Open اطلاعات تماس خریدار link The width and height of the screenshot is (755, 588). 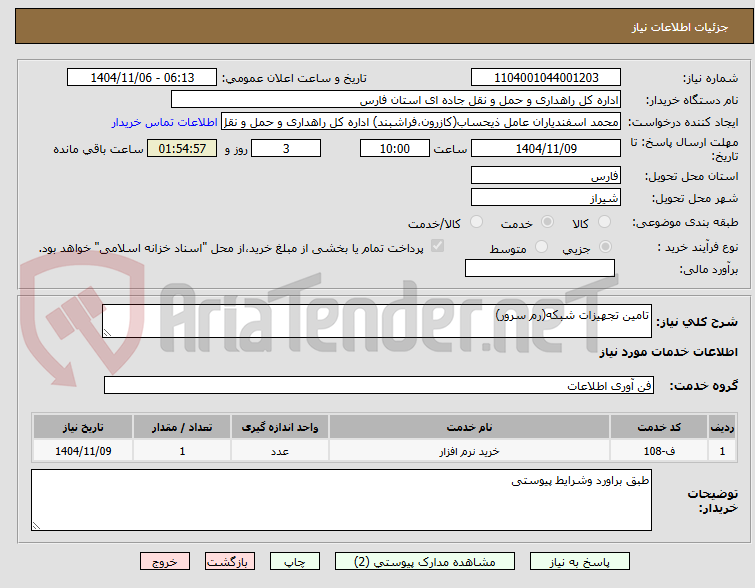[x=165, y=122]
